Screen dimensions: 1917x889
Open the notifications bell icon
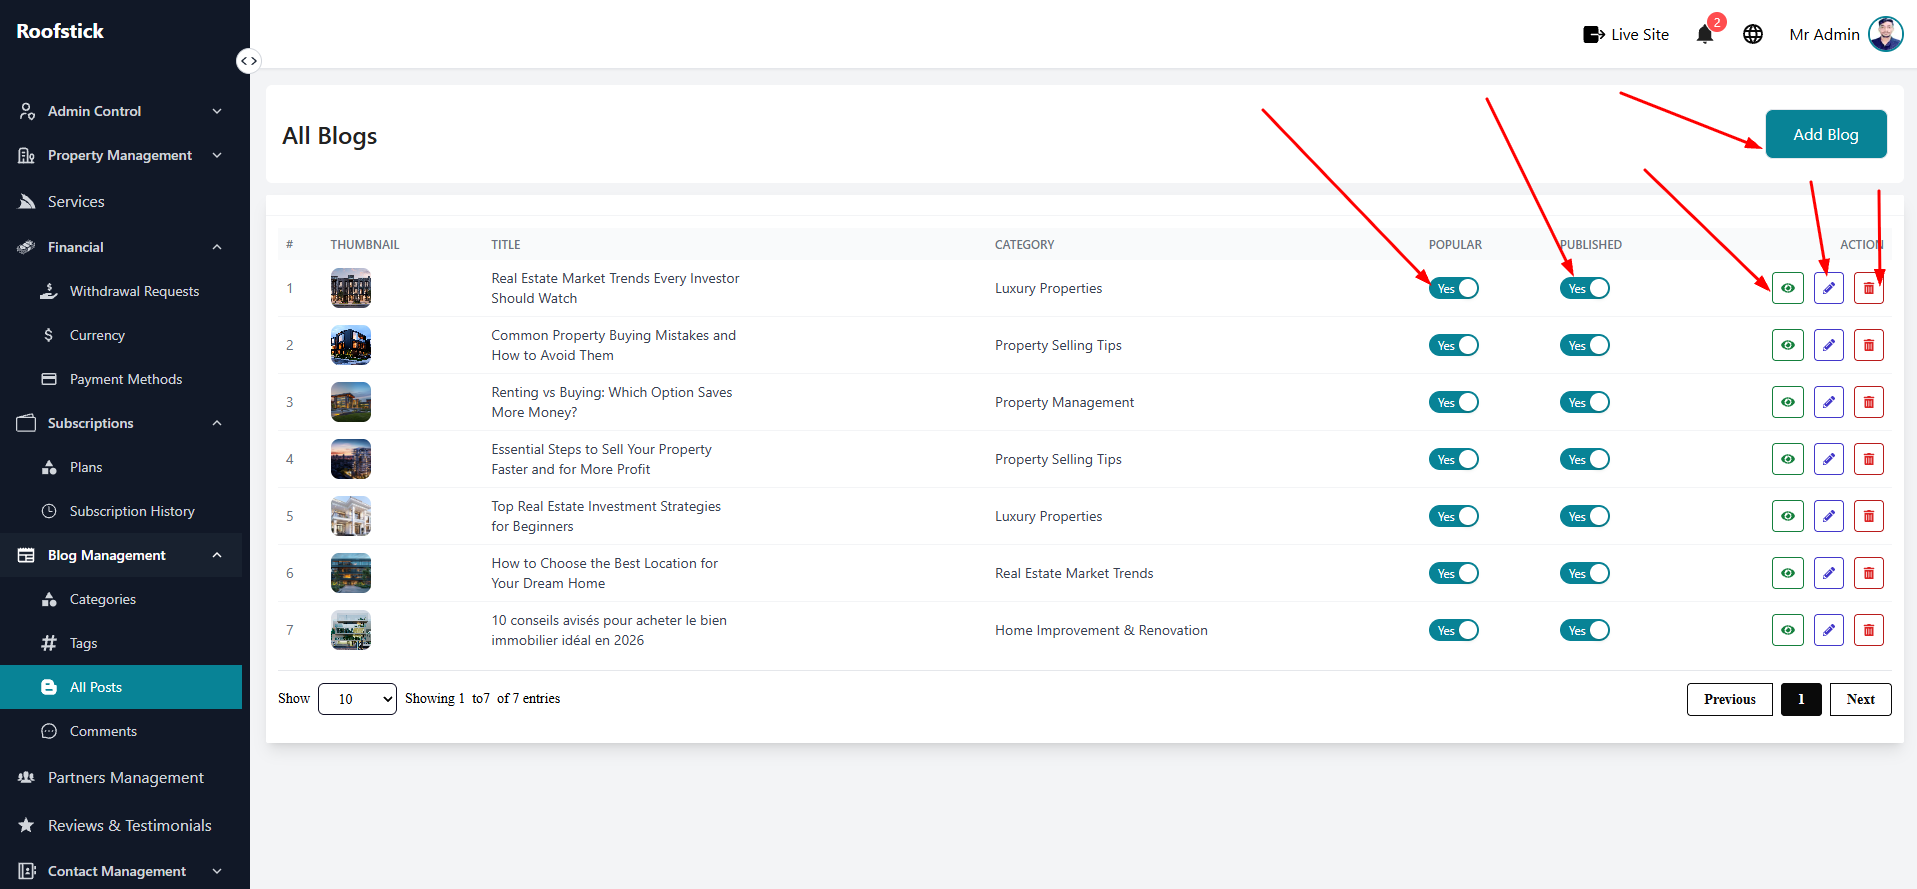pos(1705,34)
